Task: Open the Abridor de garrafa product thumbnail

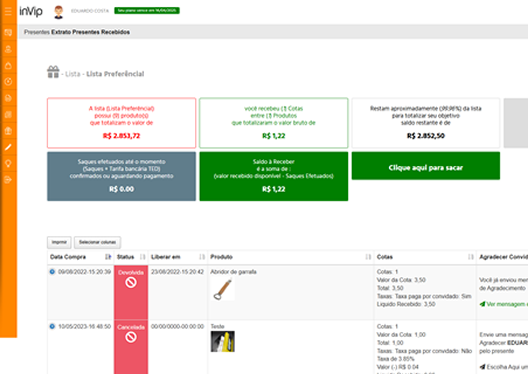Action: pos(223,289)
